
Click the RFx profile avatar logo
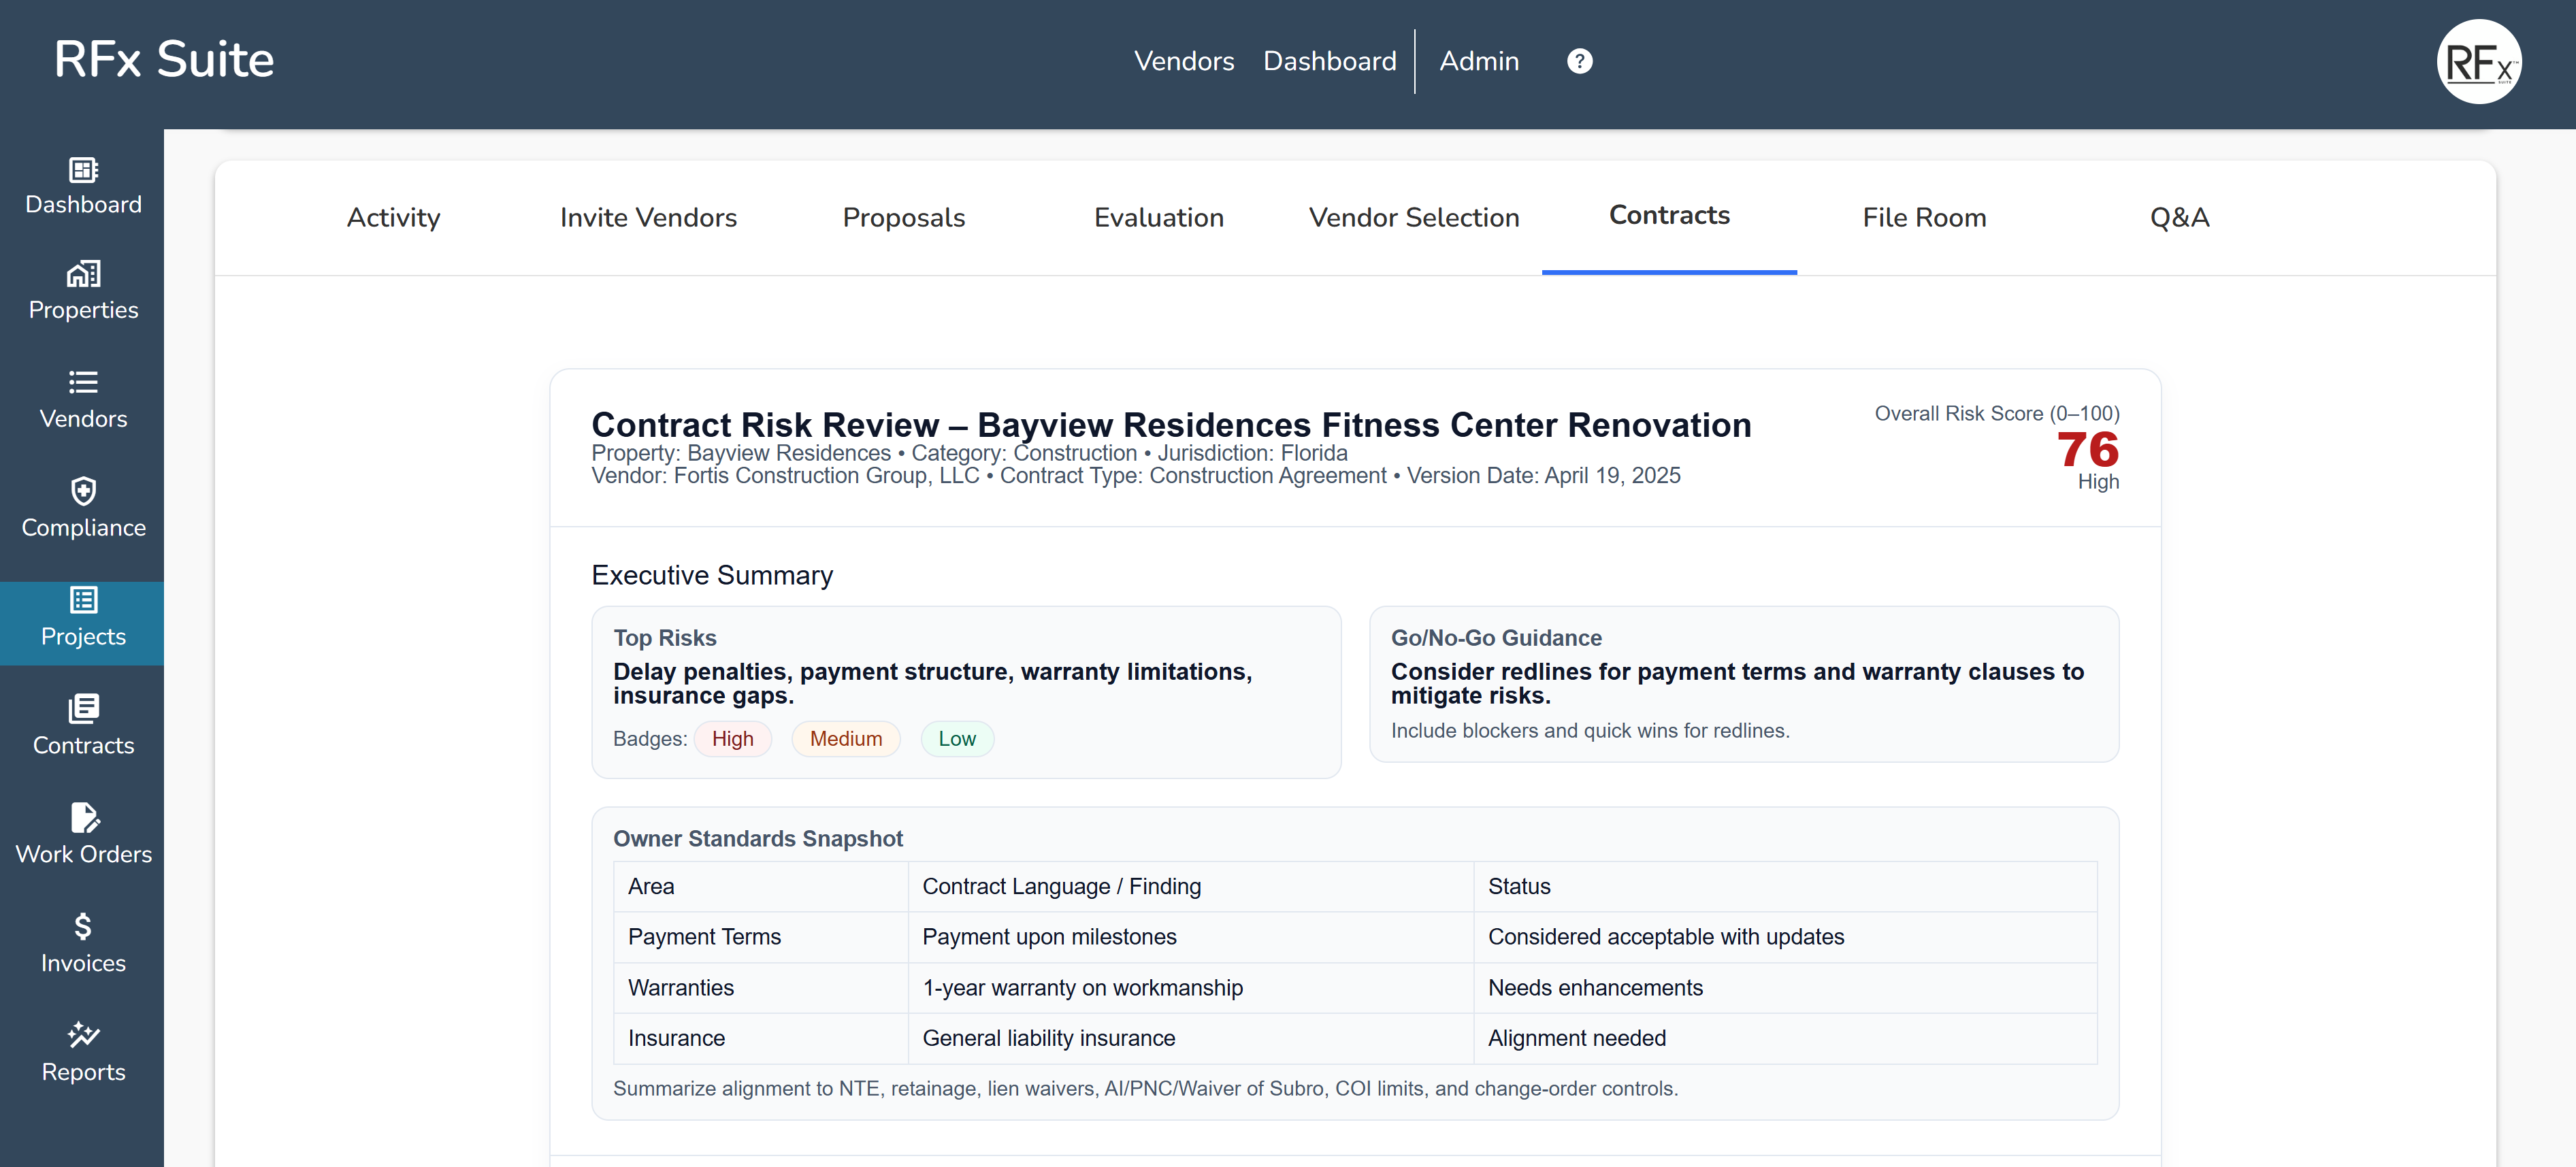click(x=2478, y=62)
